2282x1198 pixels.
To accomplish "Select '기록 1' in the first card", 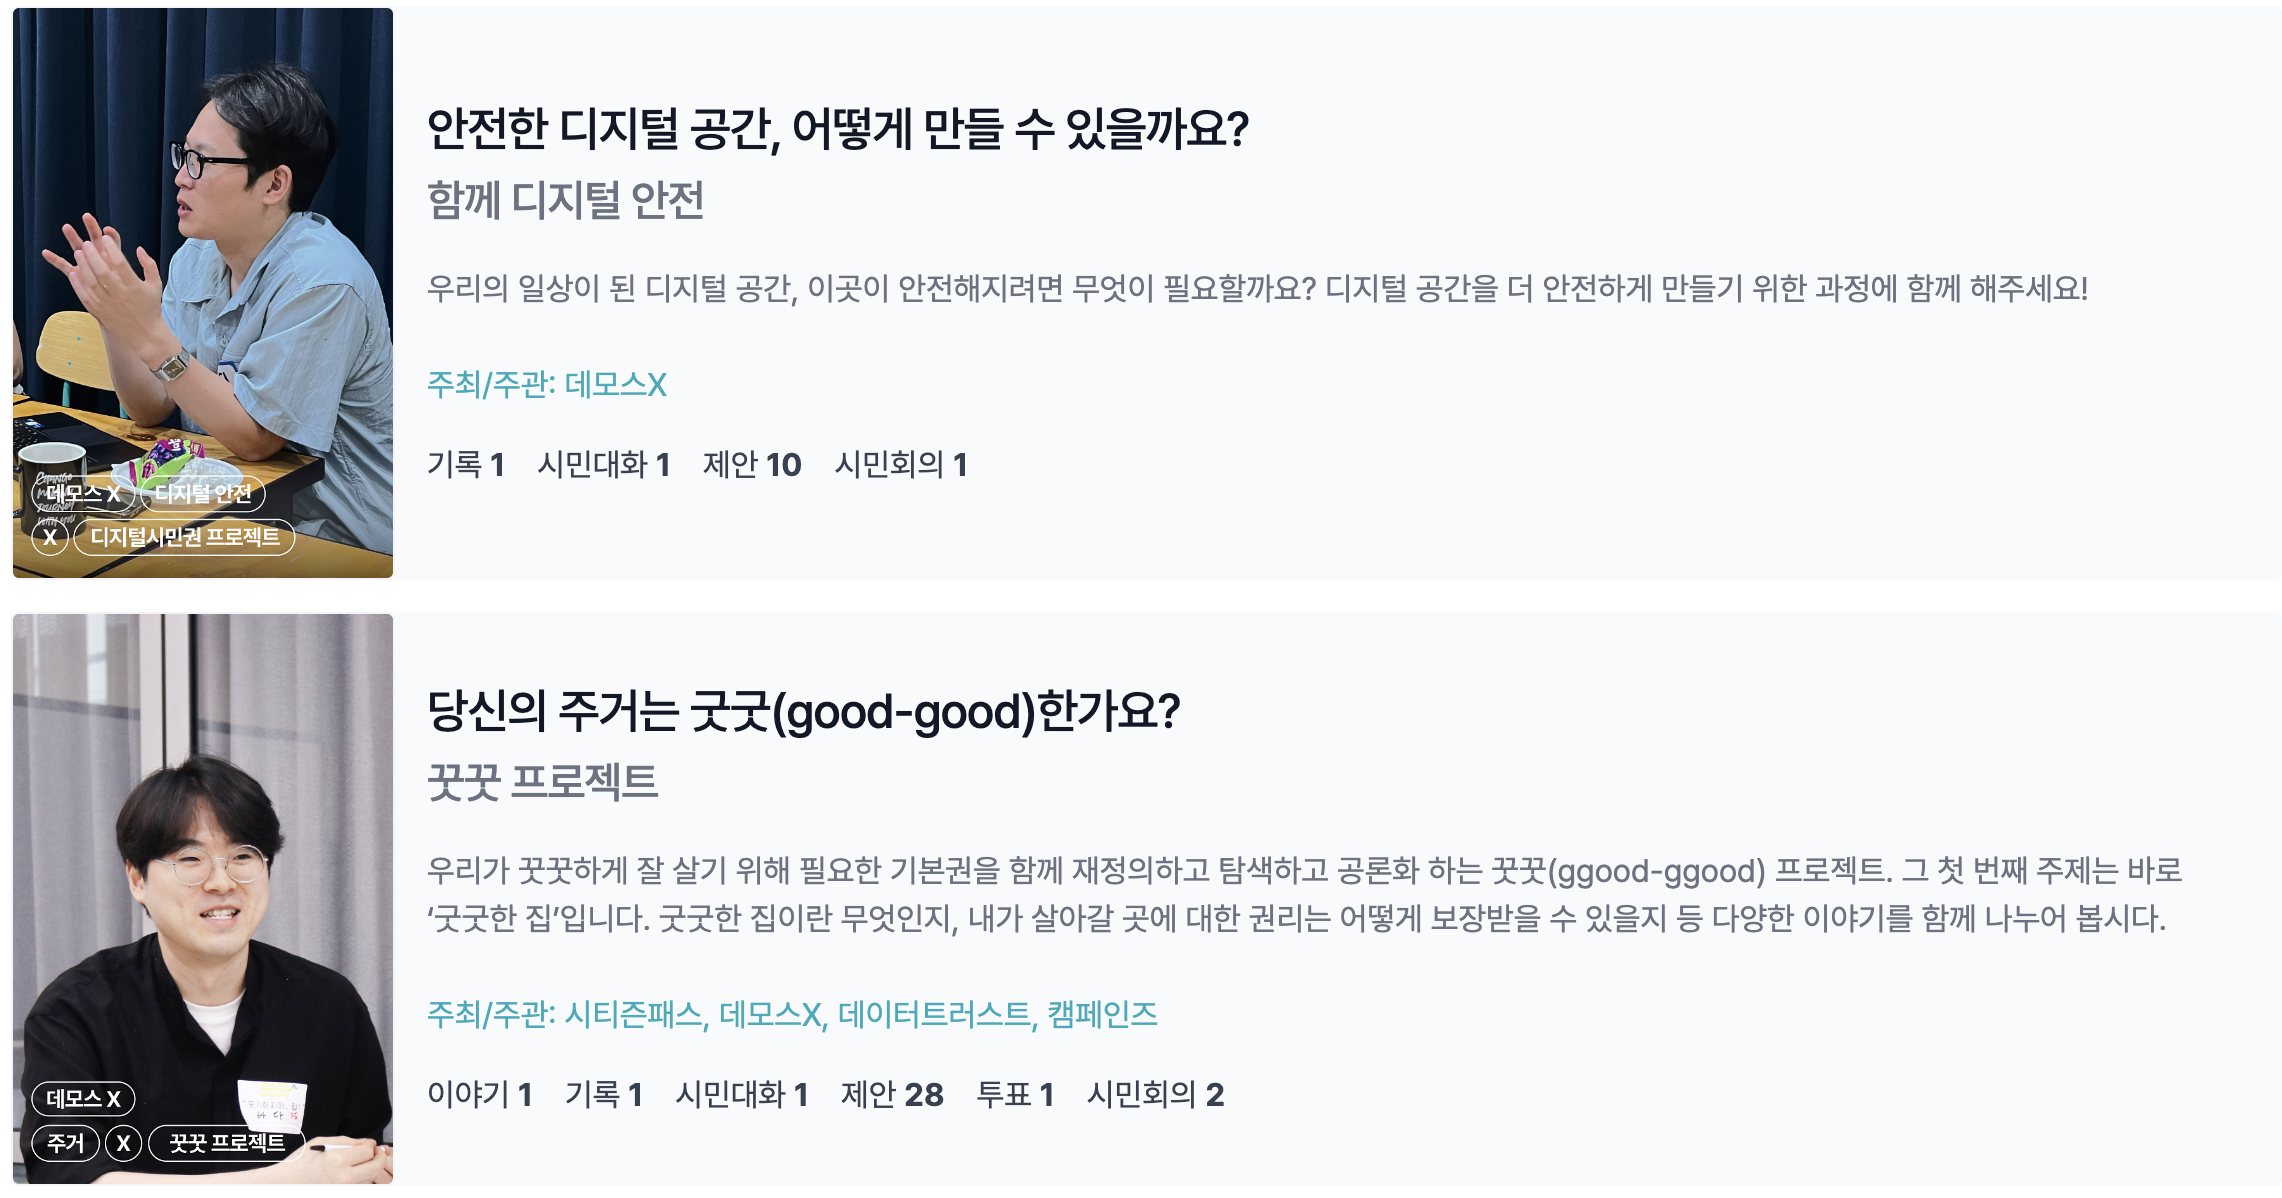I will click(466, 465).
